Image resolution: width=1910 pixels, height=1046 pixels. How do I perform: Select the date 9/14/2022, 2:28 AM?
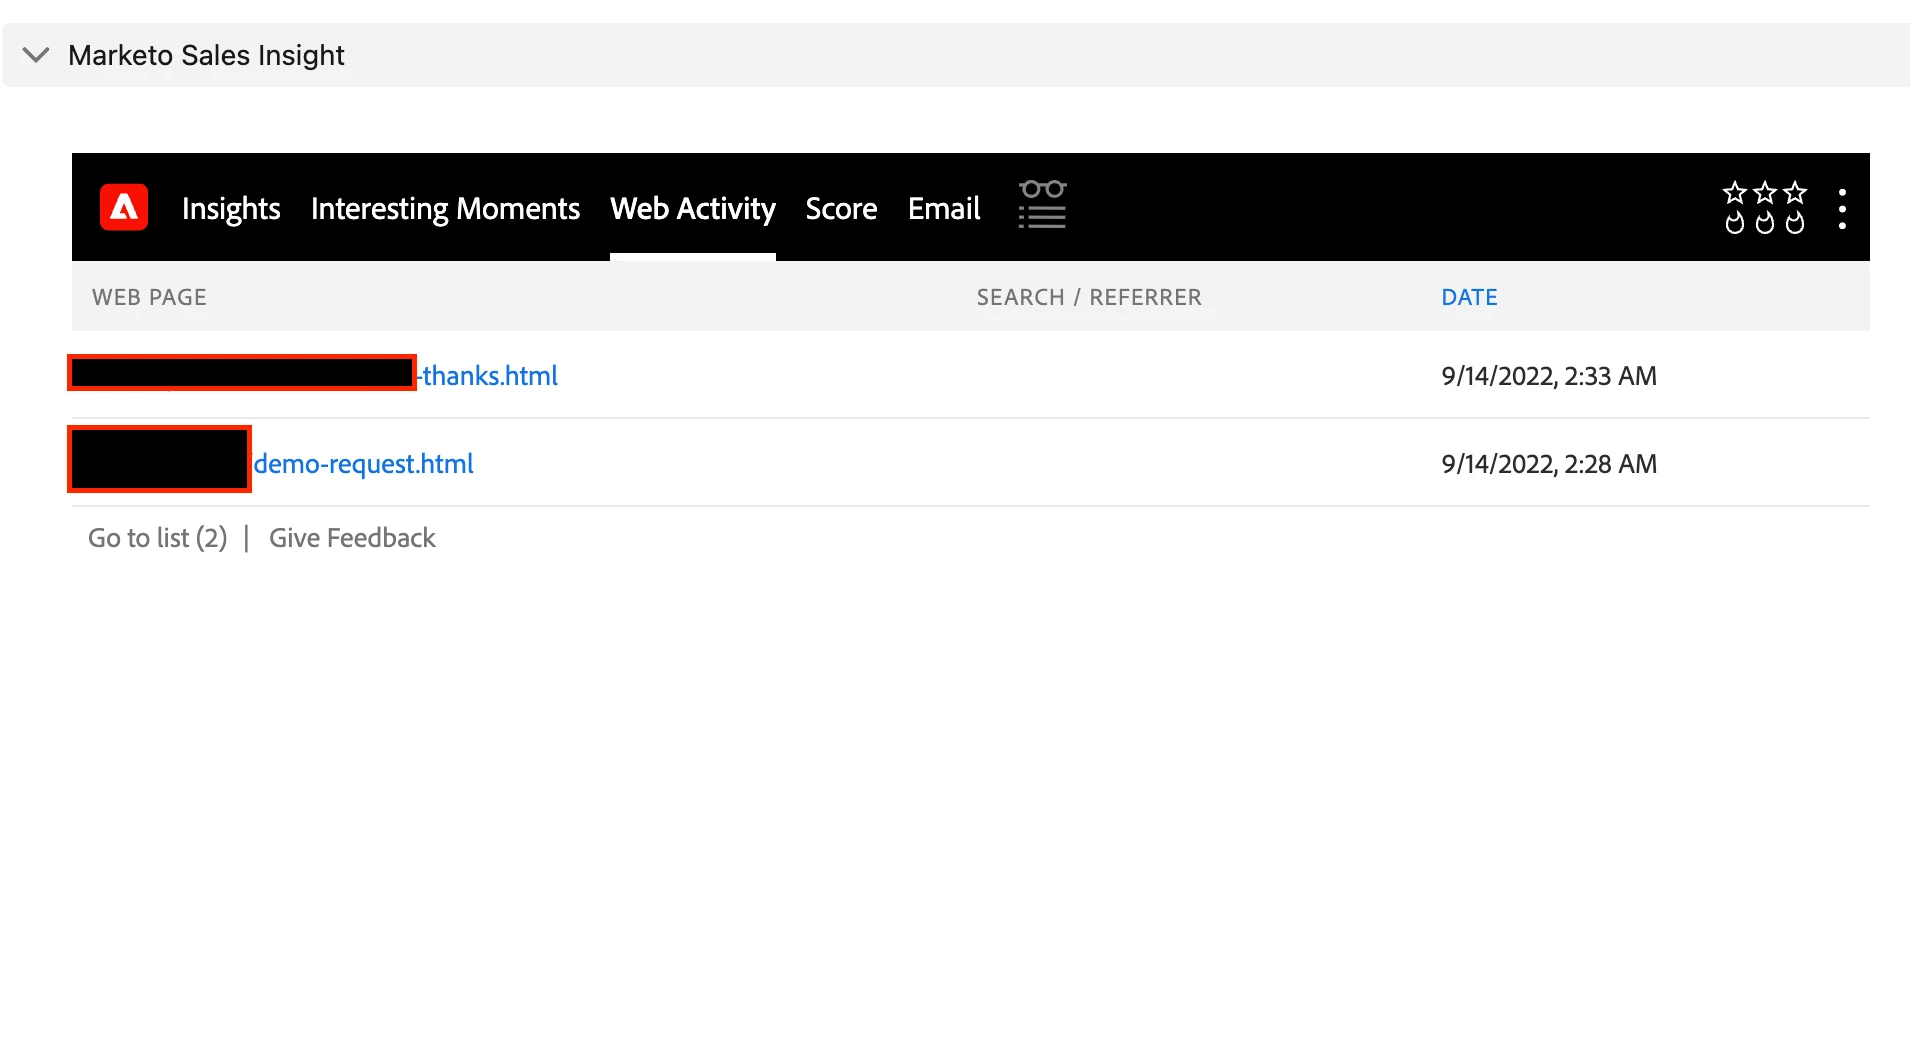tap(1549, 463)
